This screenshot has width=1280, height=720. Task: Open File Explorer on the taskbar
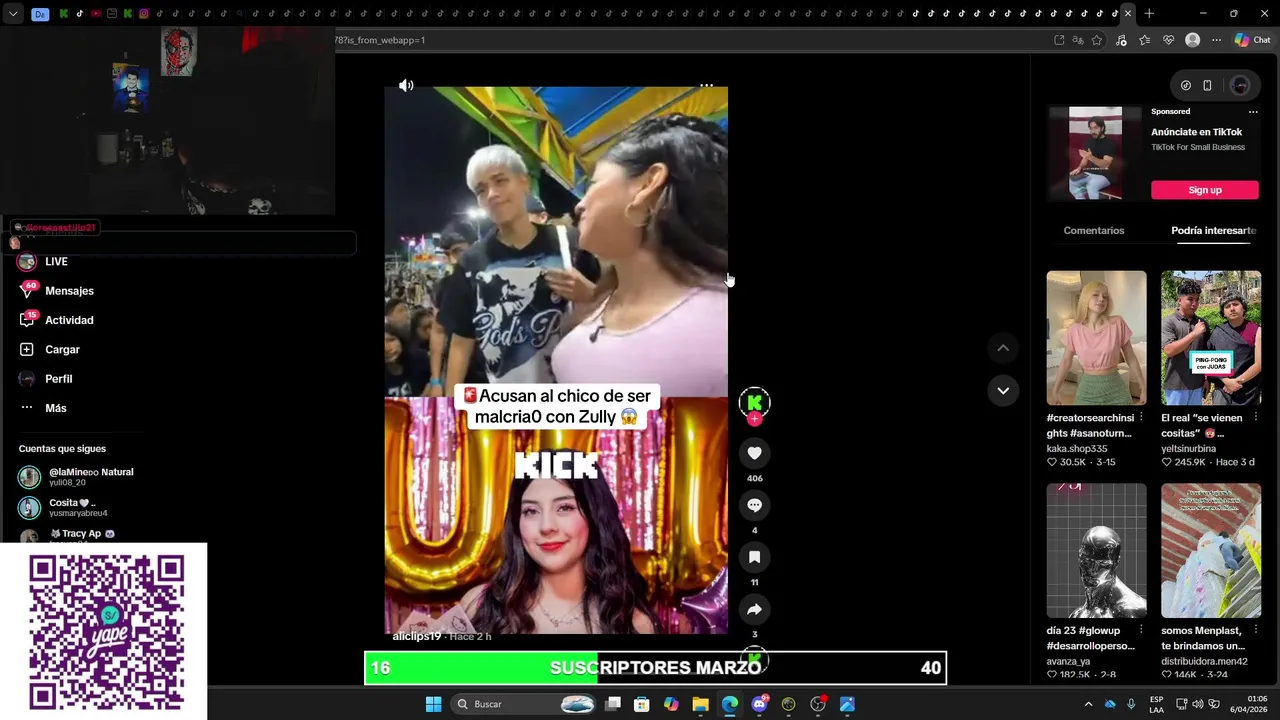(700, 704)
